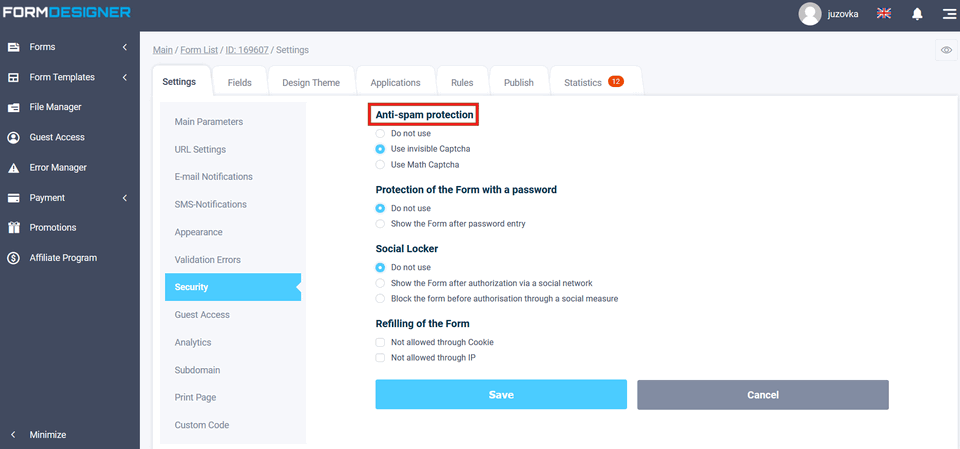The image size is (960, 449).
Task: Select the Use Math Captcha option
Action: coord(380,164)
